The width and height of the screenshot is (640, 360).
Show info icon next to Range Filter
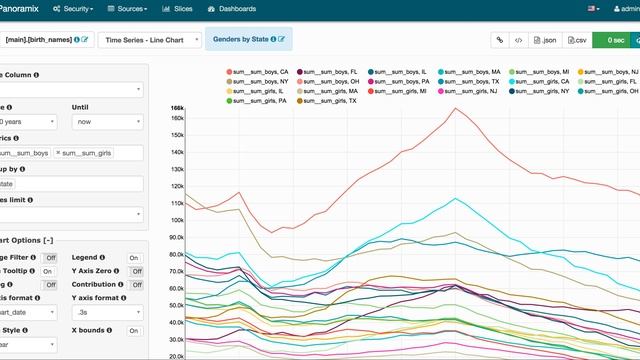click(33, 258)
